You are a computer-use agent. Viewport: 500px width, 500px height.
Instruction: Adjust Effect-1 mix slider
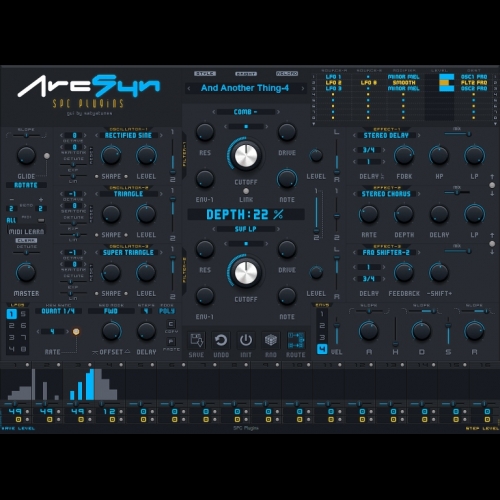click(458, 134)
